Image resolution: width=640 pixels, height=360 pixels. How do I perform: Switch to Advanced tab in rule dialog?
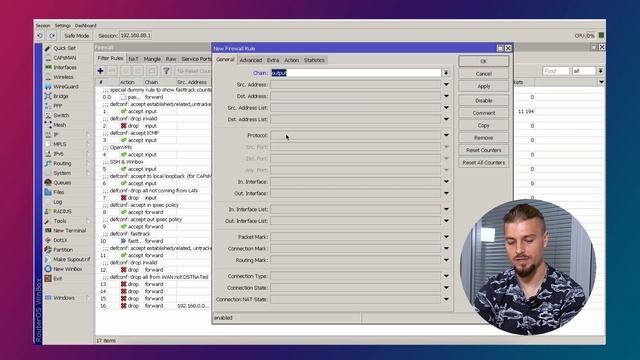click(251, 60)
